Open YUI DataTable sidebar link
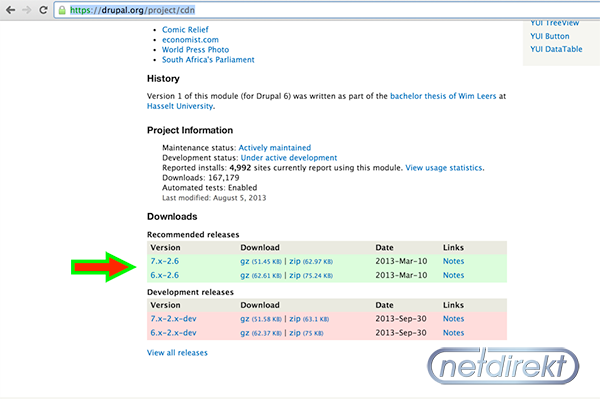This screenshot has width=600, height=399. 556,49
